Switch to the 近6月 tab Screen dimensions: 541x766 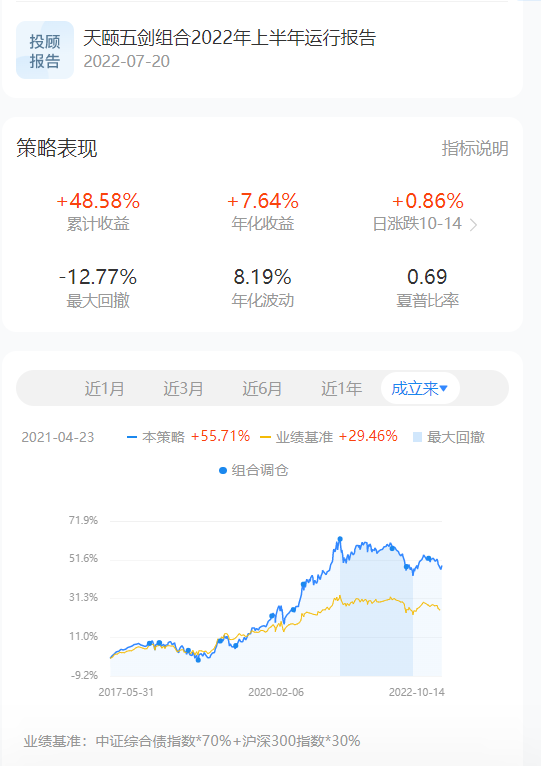262,389
